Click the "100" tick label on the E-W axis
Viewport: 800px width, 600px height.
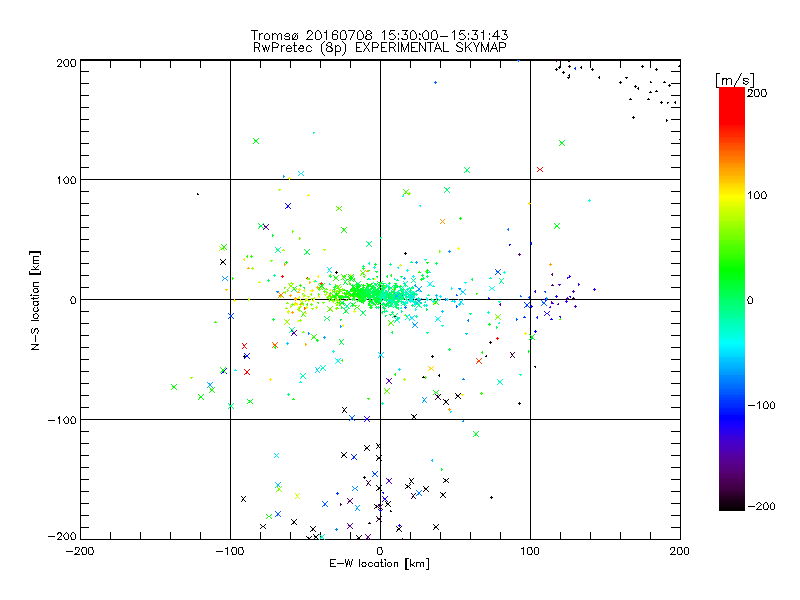coord(530,551)
